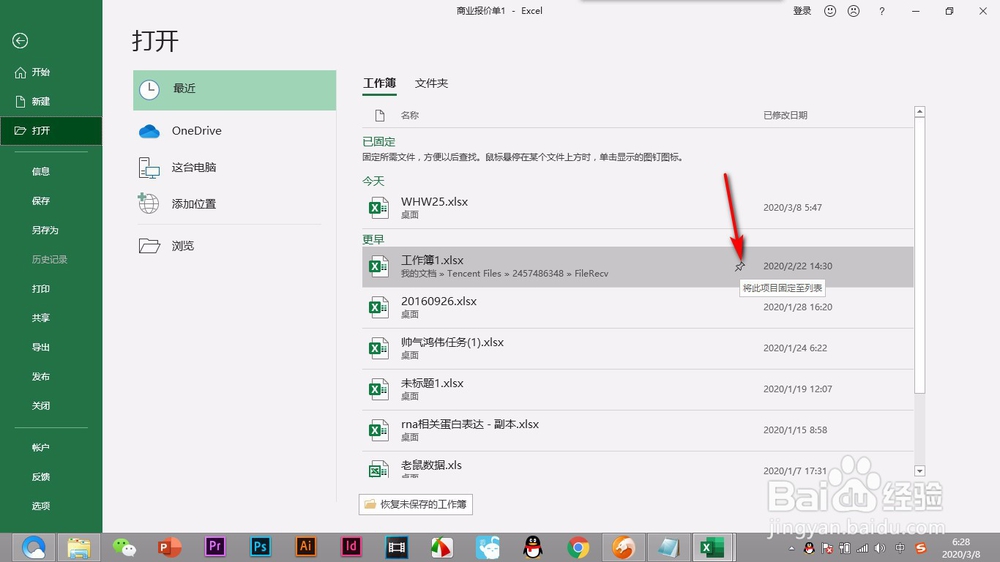
Task: Click 添加位置 to add a place
Action: [234, 204]
